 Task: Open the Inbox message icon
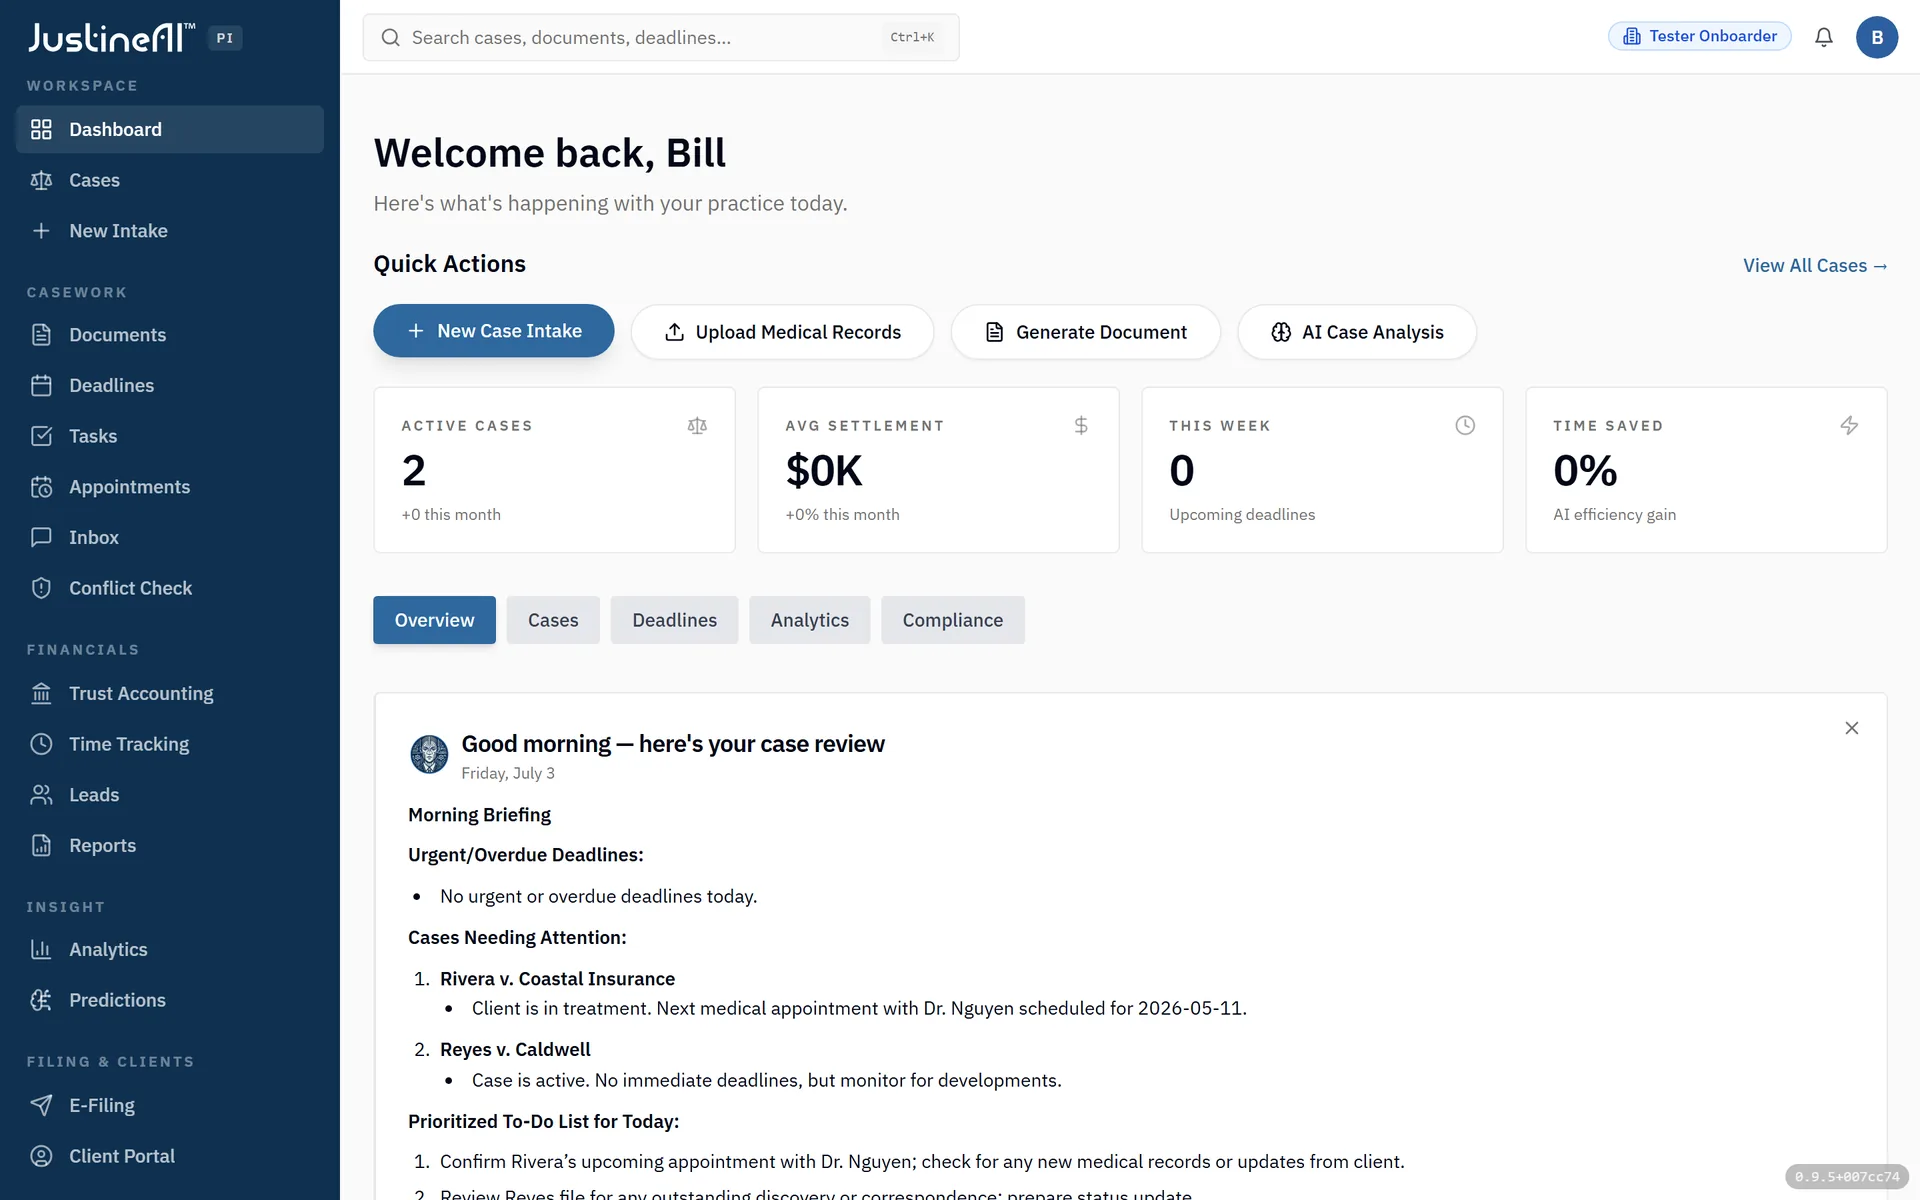[41, 537]
